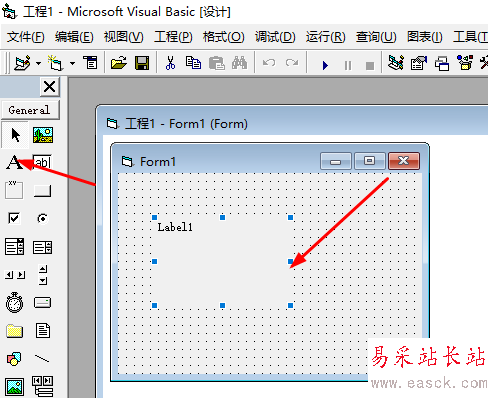Image resolution: width=488 pixels, height=398 pixels.
Task: Select the FileListBox control tool
Action: coord(43,330)
